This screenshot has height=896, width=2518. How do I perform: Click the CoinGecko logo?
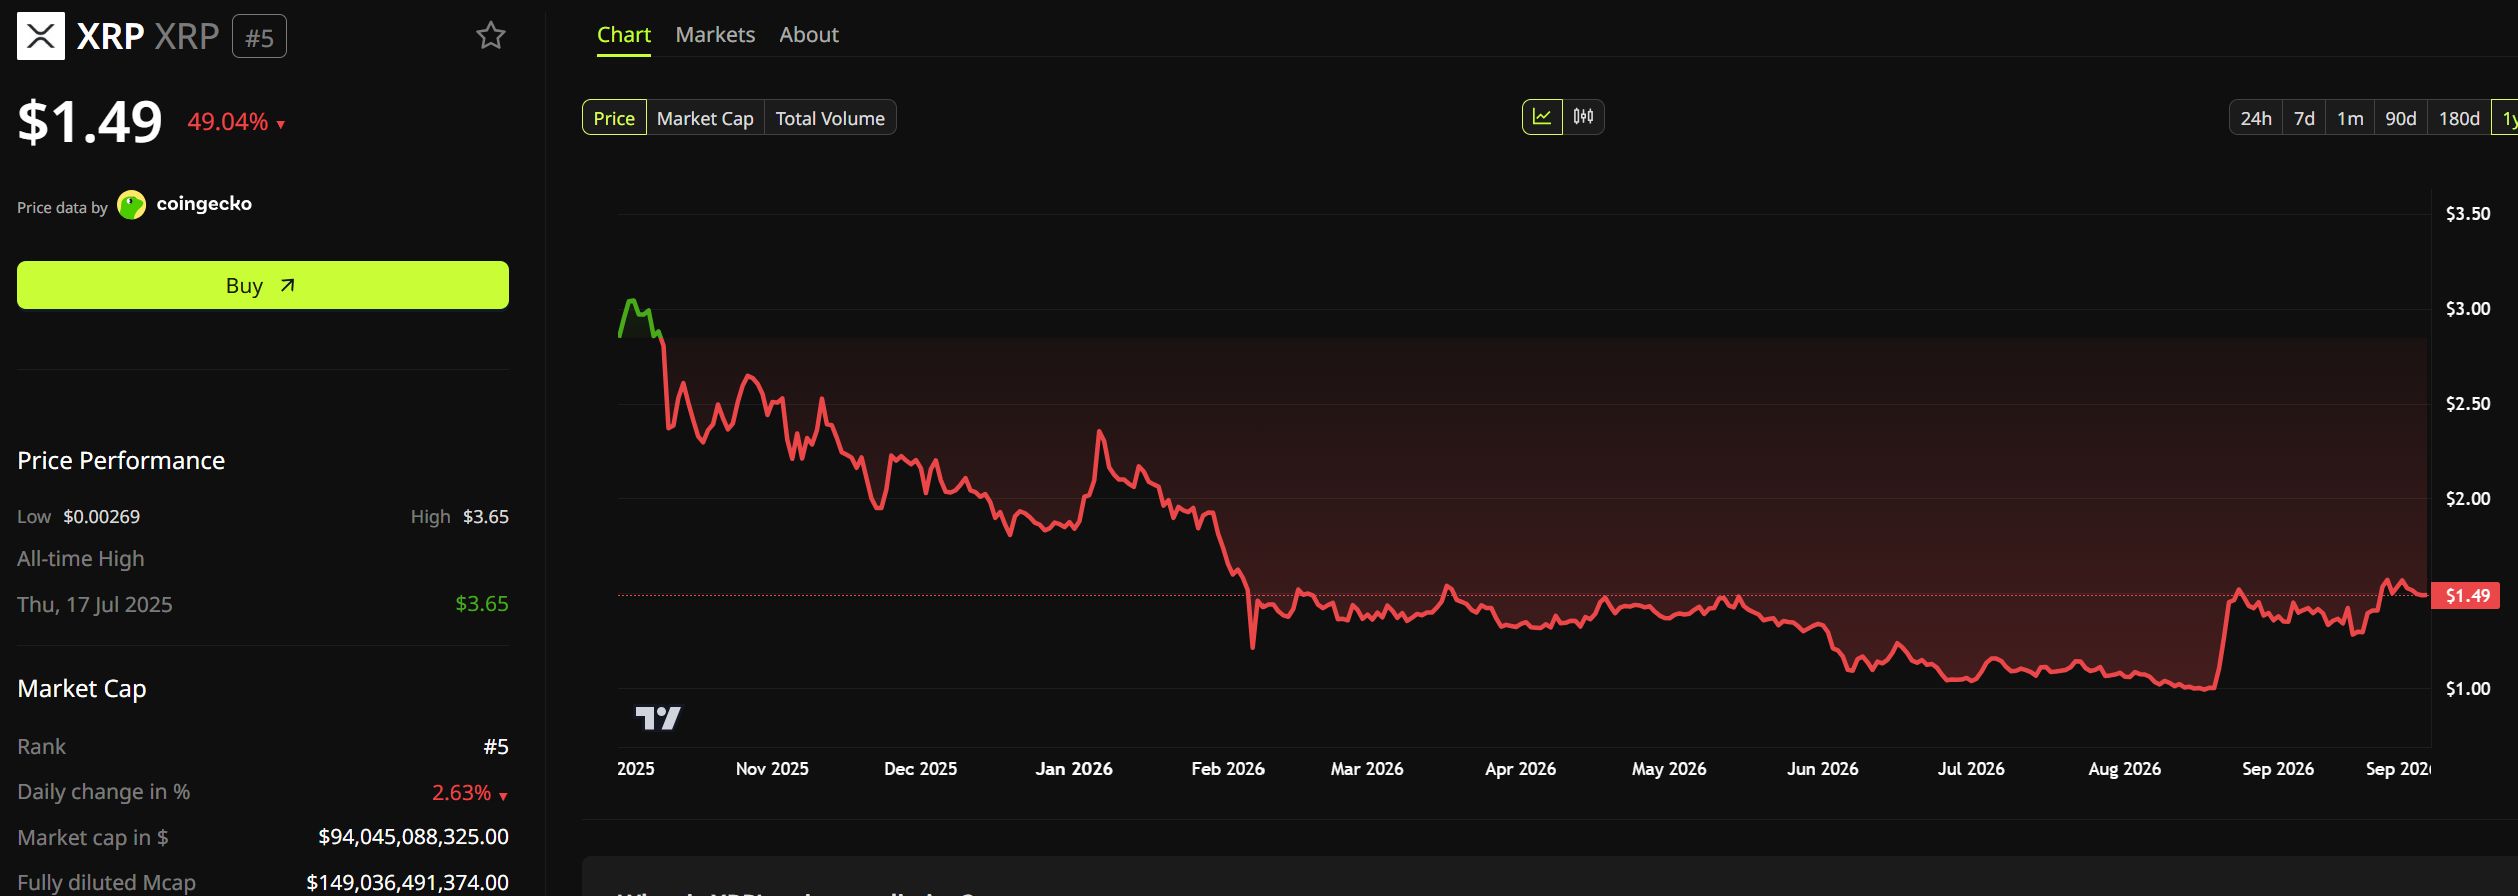[x=131, y=205]
